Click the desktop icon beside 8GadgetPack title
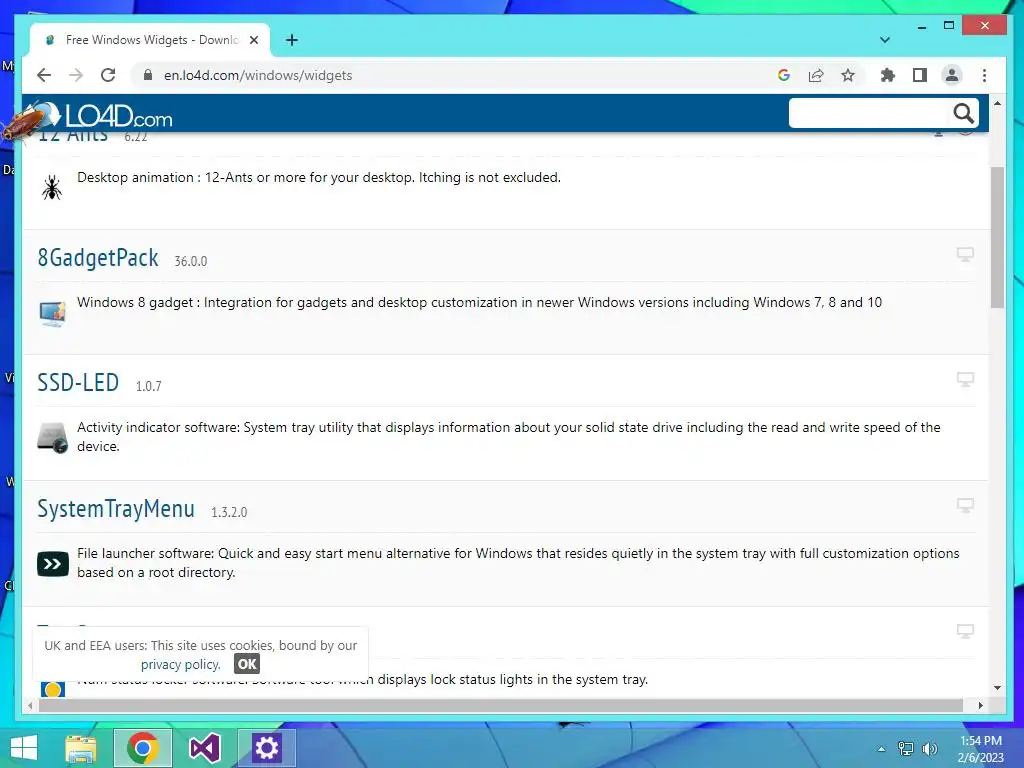The height and width of the screenshot is (768, 1024). [x=965, y=254]
